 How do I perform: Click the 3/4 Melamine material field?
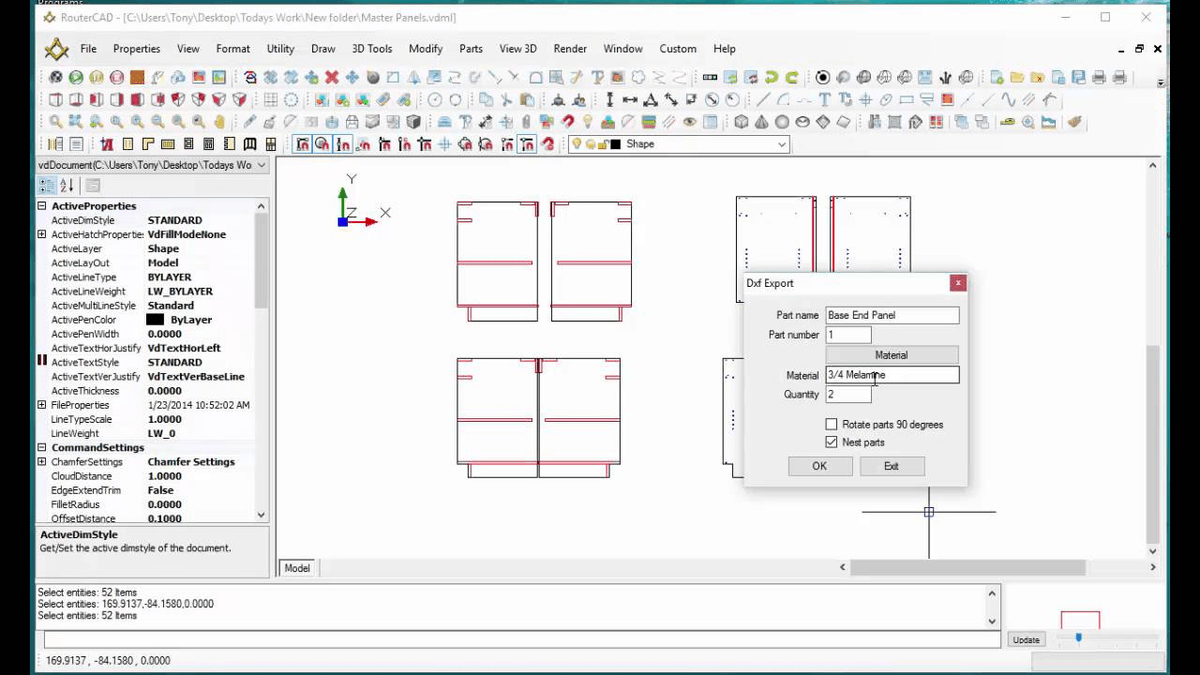892,375
